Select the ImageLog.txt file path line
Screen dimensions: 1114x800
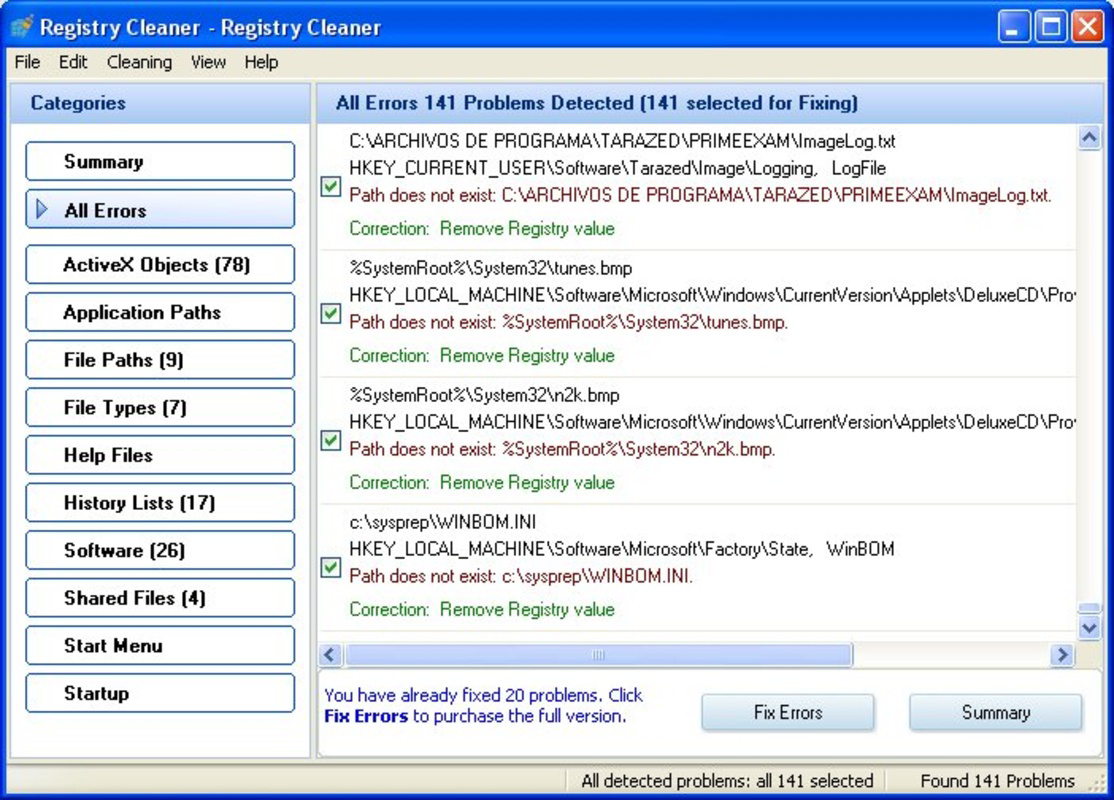(622, 141)
